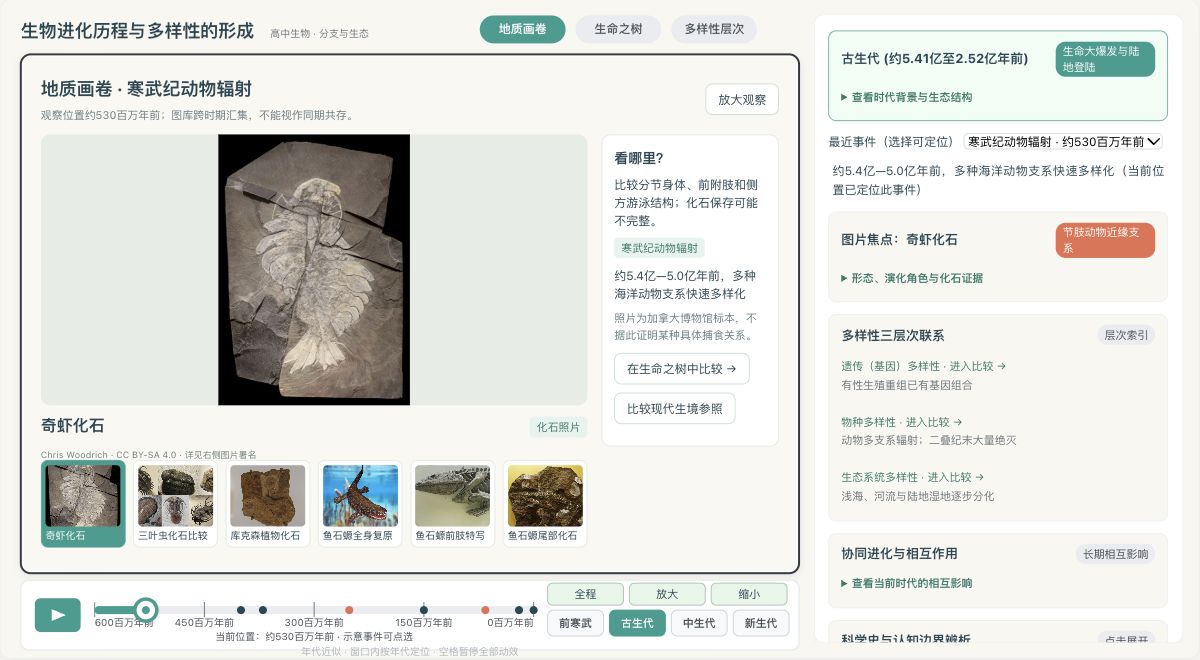1200x660 pixels.
Task: Click the 全程 timeline range button
Action: point(585,594)
